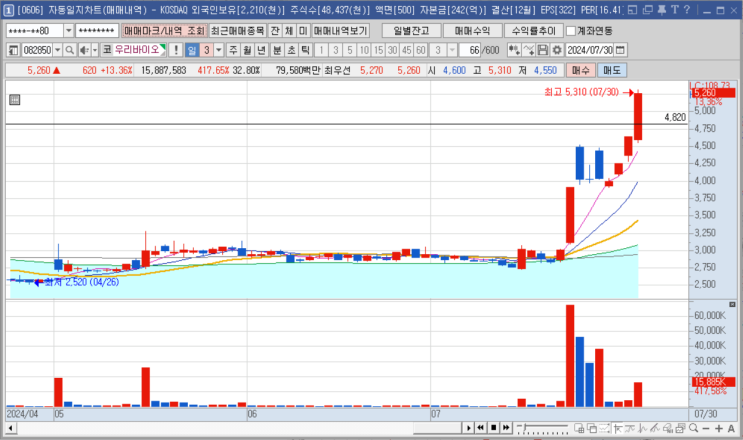Rewind chart replay

tap(480, 428)
